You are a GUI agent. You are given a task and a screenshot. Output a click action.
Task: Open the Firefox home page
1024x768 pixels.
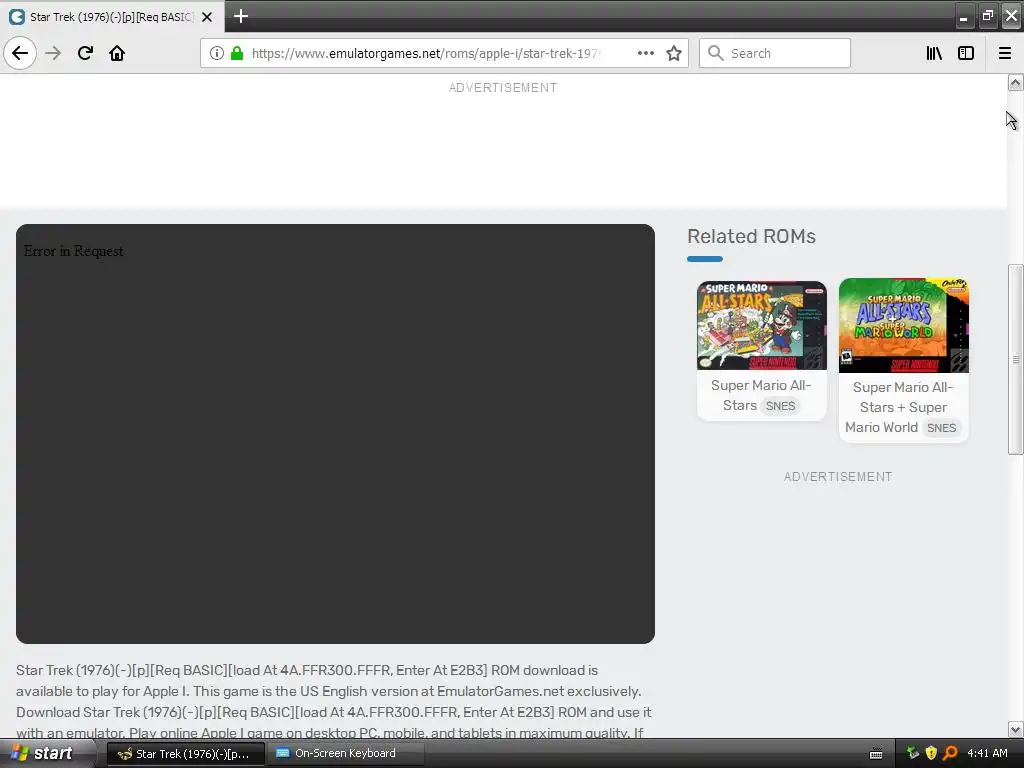pos(117,54)
